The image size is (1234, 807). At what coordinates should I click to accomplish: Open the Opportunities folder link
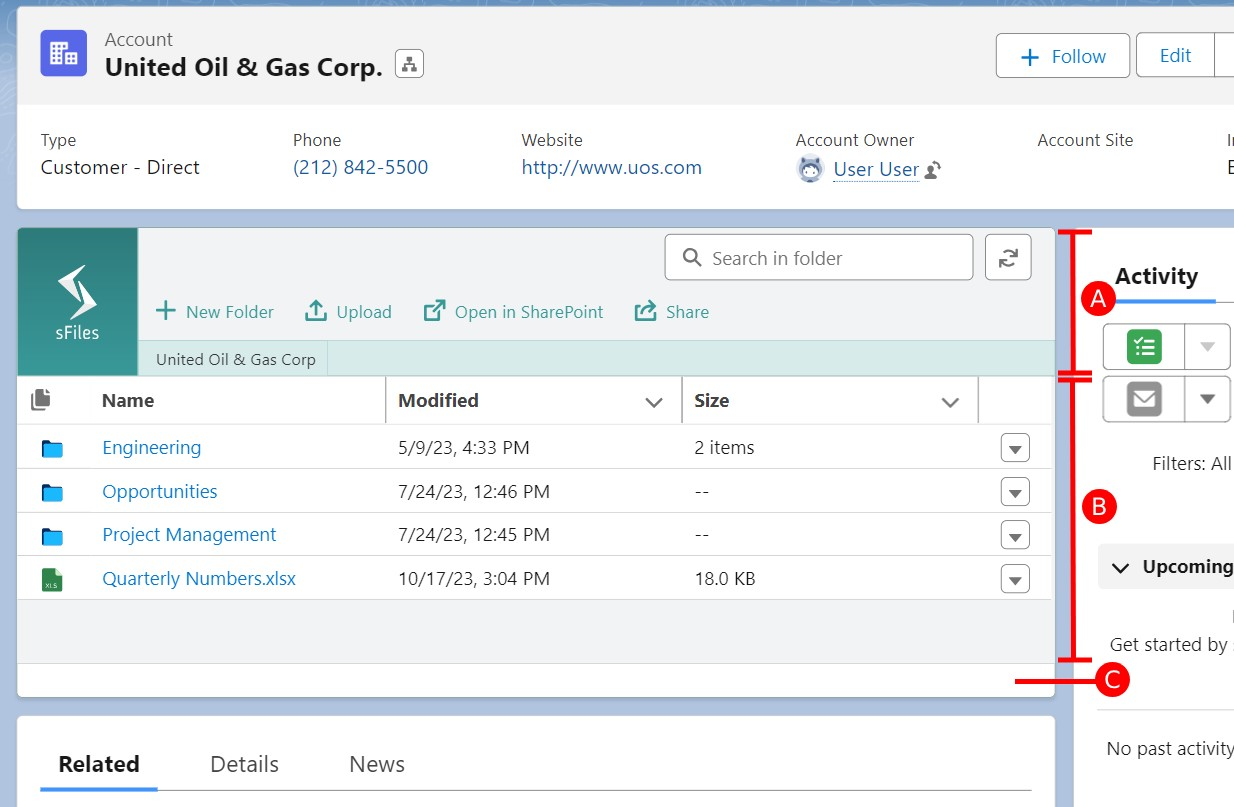(160, 492)
